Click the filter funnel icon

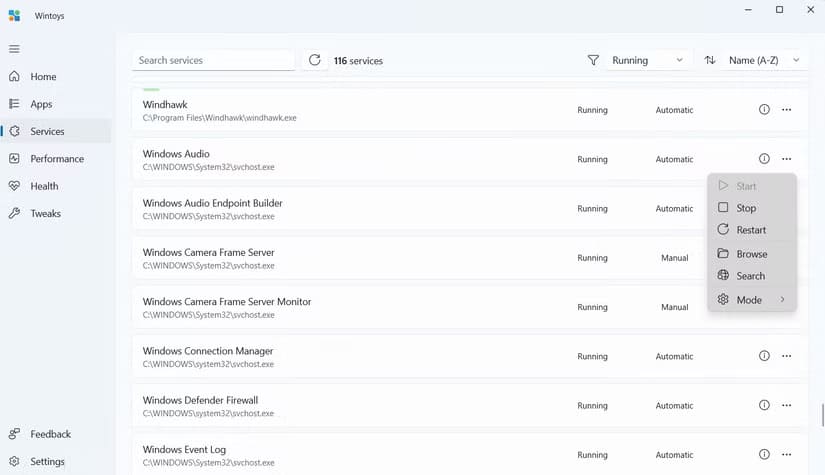593,60
